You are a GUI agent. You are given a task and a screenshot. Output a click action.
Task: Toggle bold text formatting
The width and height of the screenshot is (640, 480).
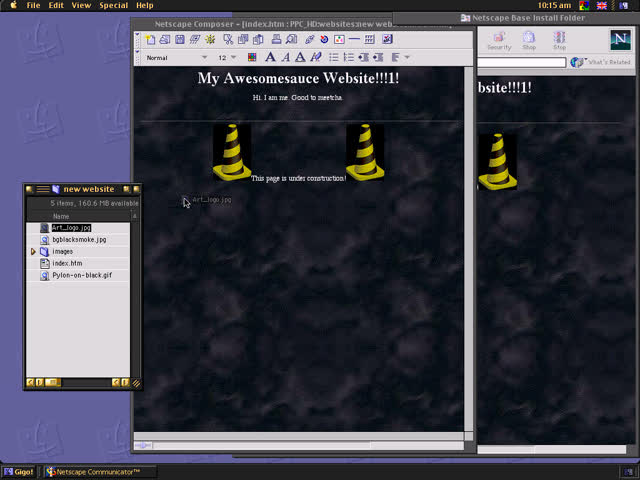270,57
